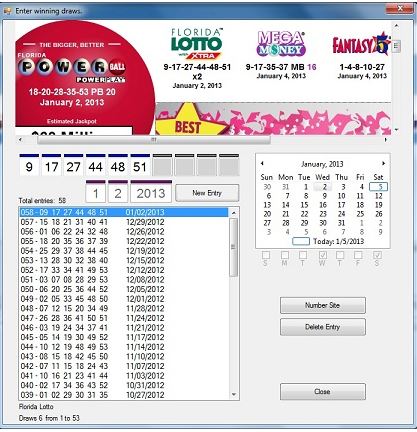Click the number field showing 44

96,165
